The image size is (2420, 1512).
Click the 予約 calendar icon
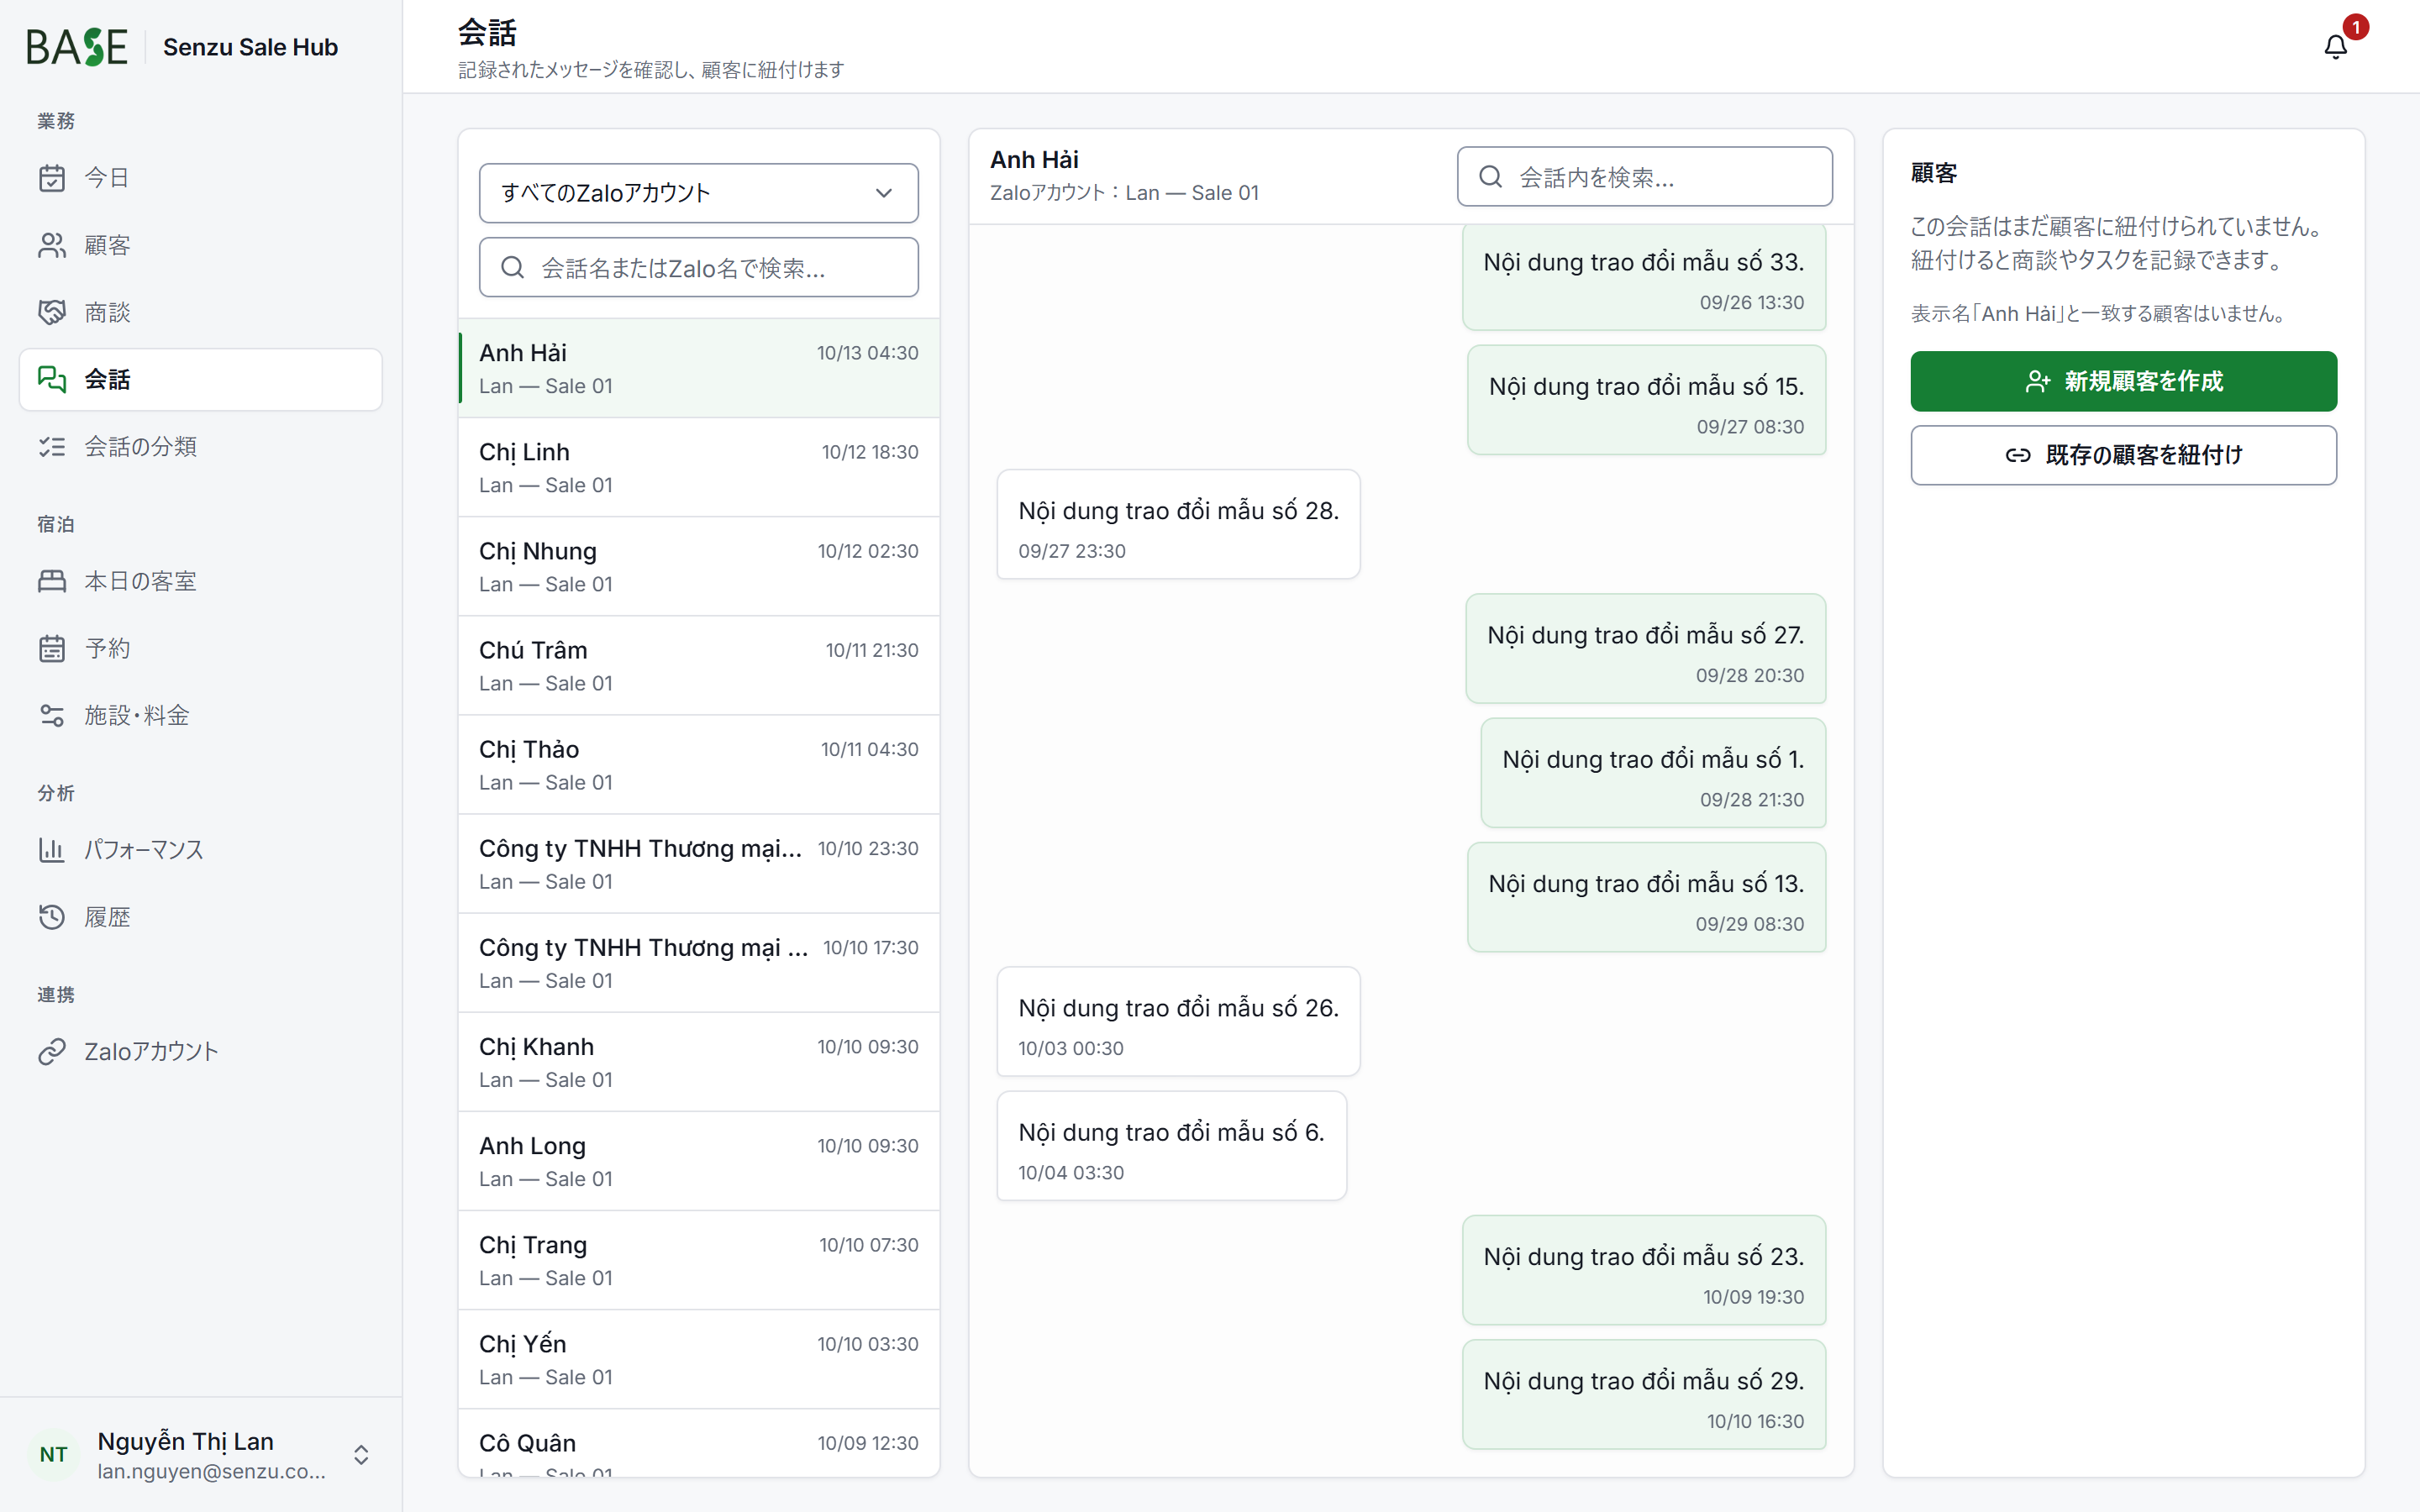tap(52, 648)
